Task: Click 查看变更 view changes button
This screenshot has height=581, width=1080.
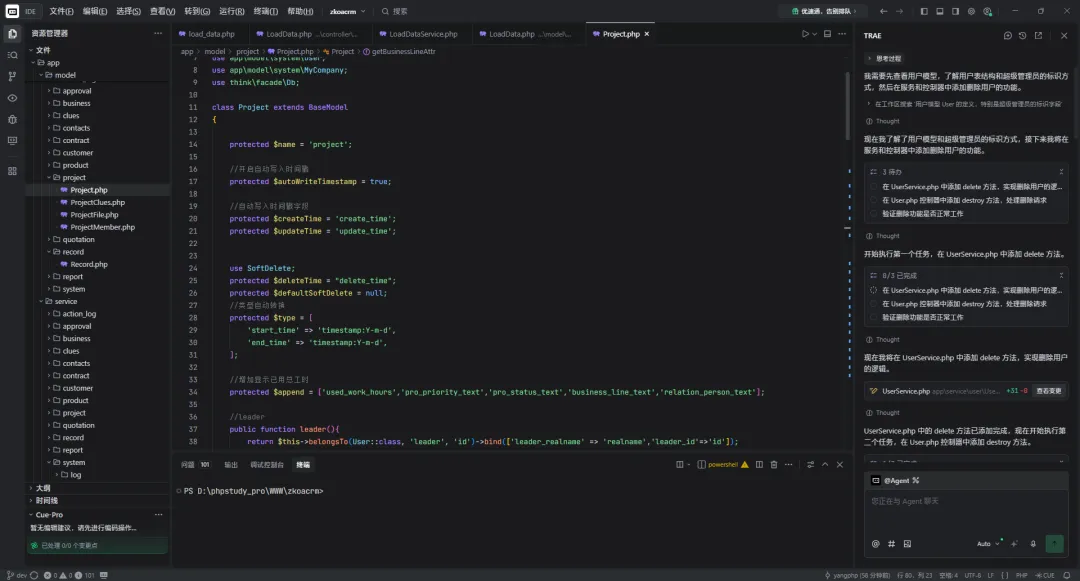Action: point(1049,391)
